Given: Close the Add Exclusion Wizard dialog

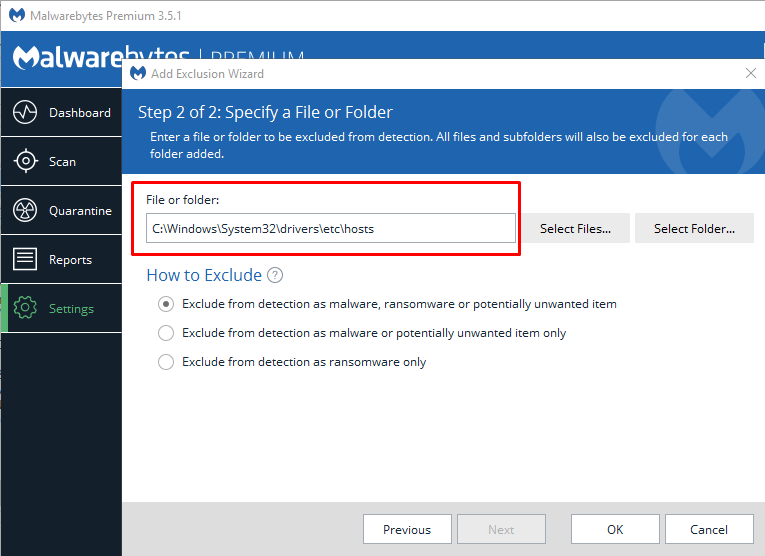Looking at the screenshot, I should (x=751, y=73).
